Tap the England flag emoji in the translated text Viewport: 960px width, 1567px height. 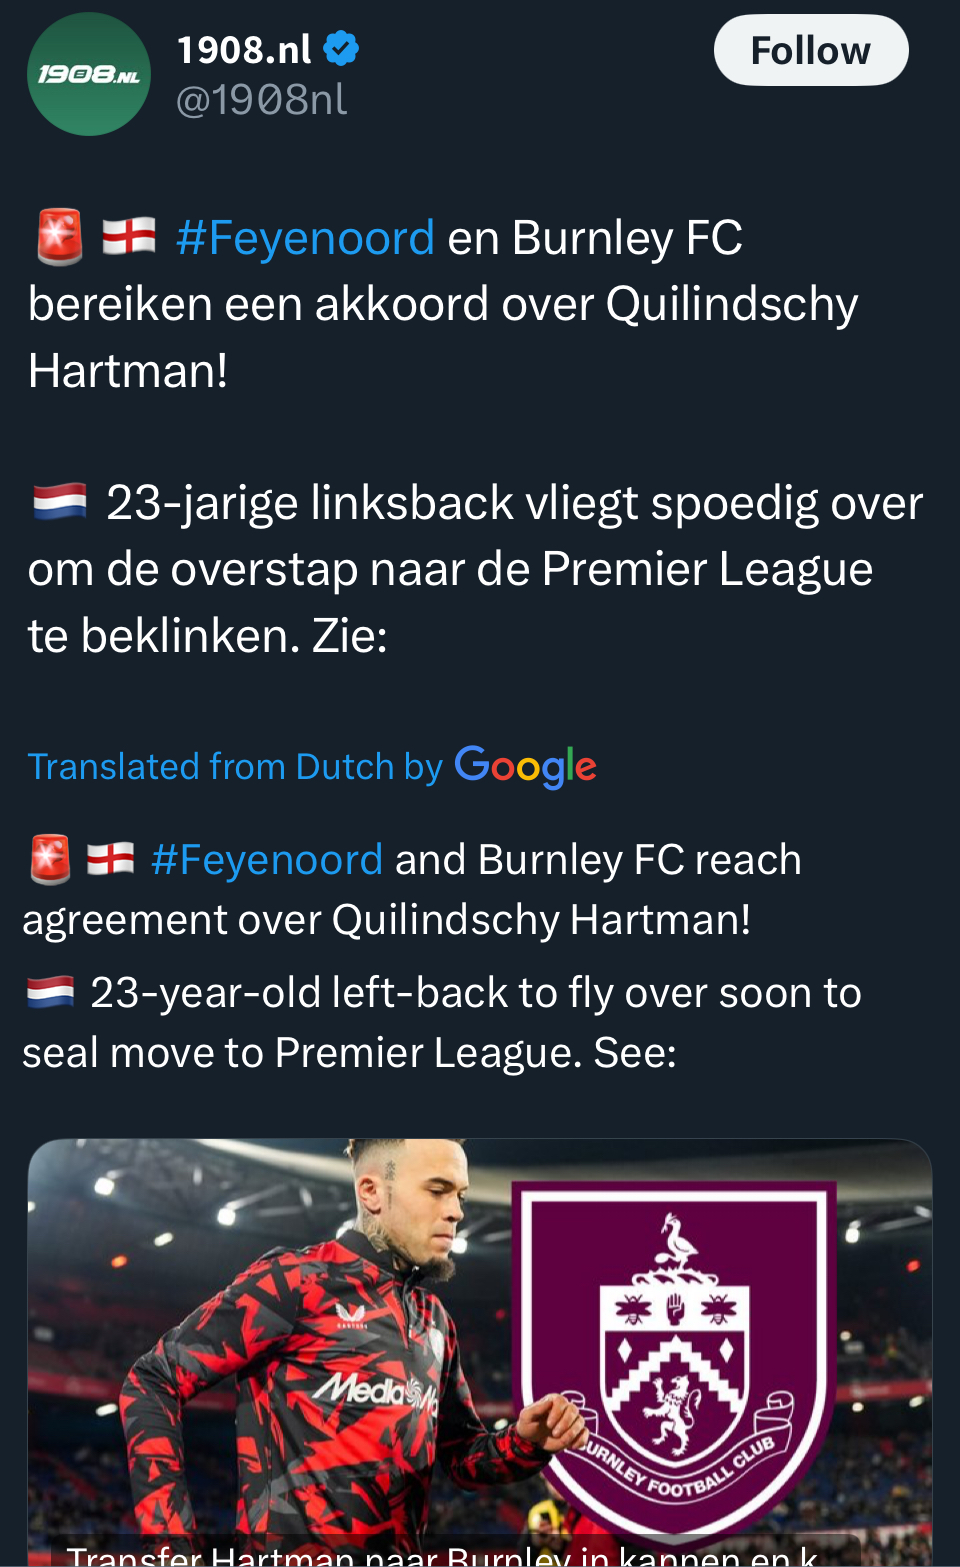(x=110, y=859)
